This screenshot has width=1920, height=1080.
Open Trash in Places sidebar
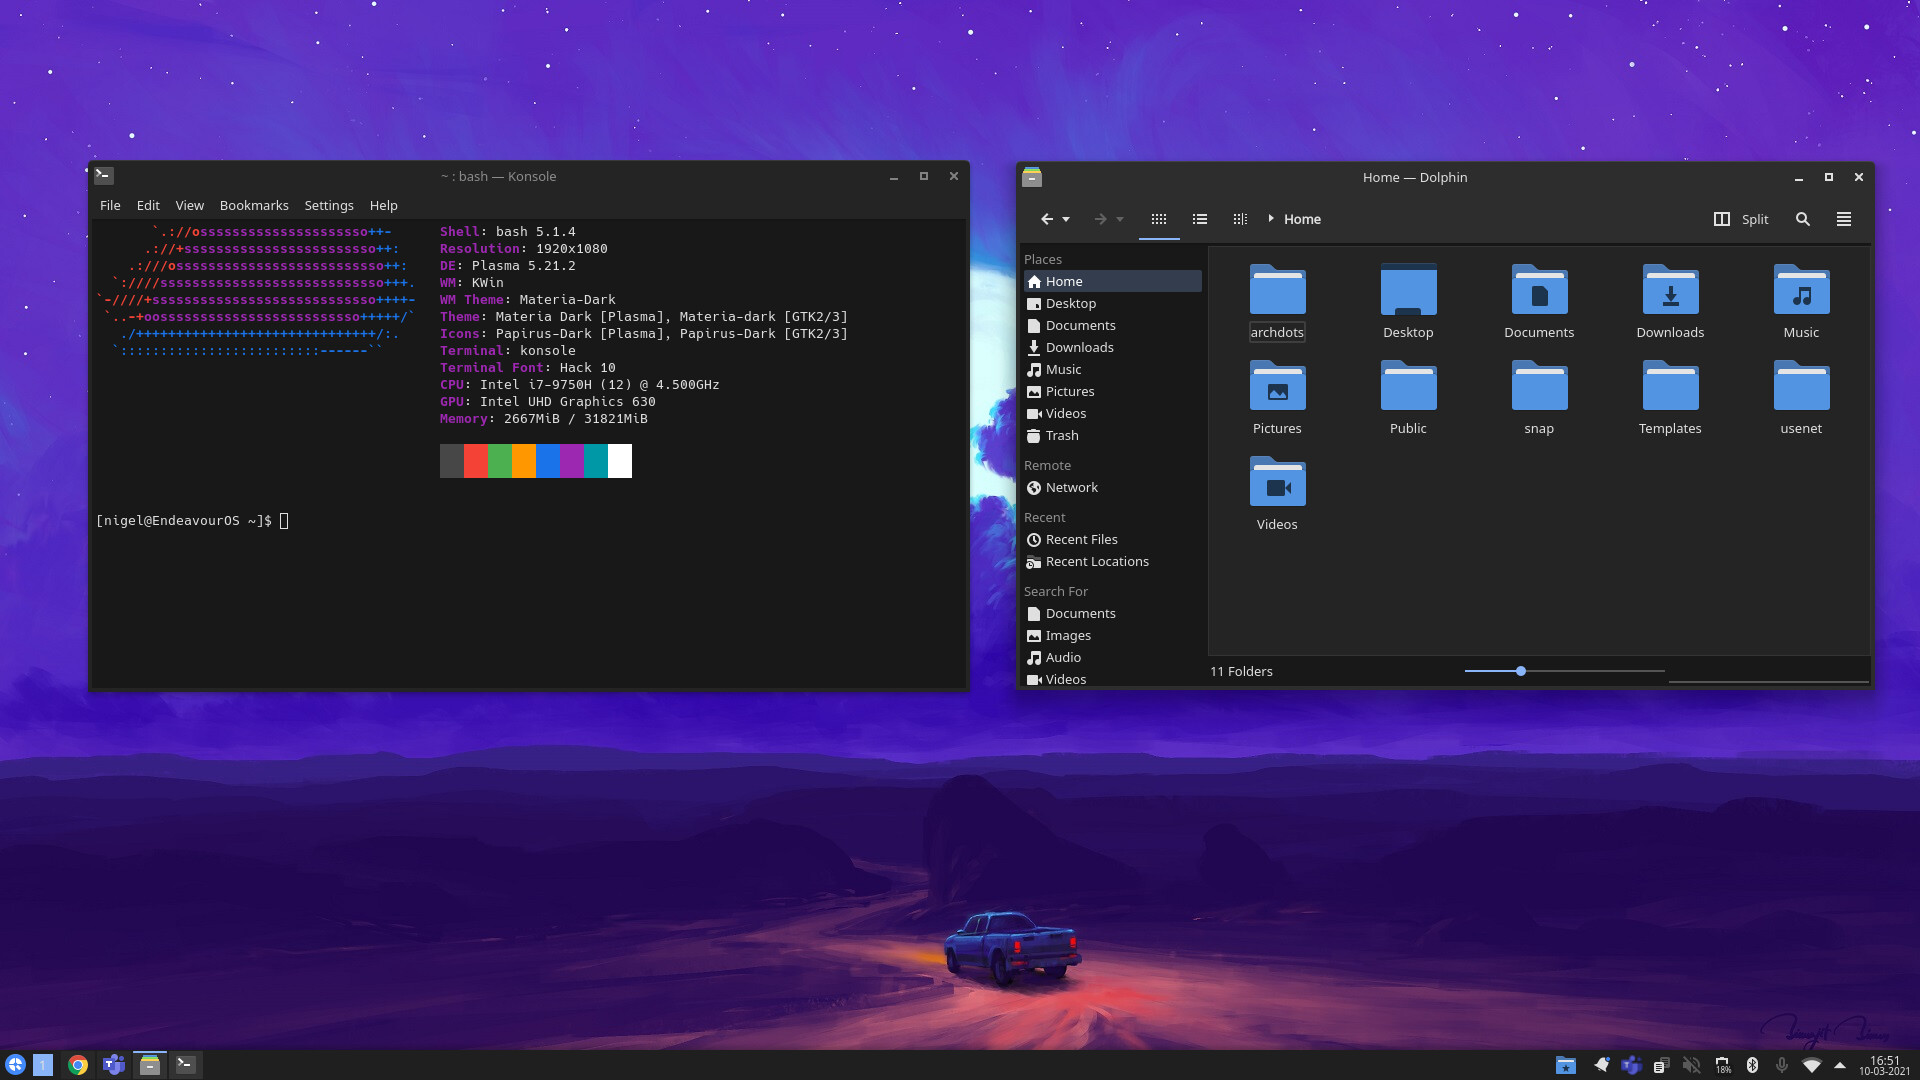[x=1113, y=435]
